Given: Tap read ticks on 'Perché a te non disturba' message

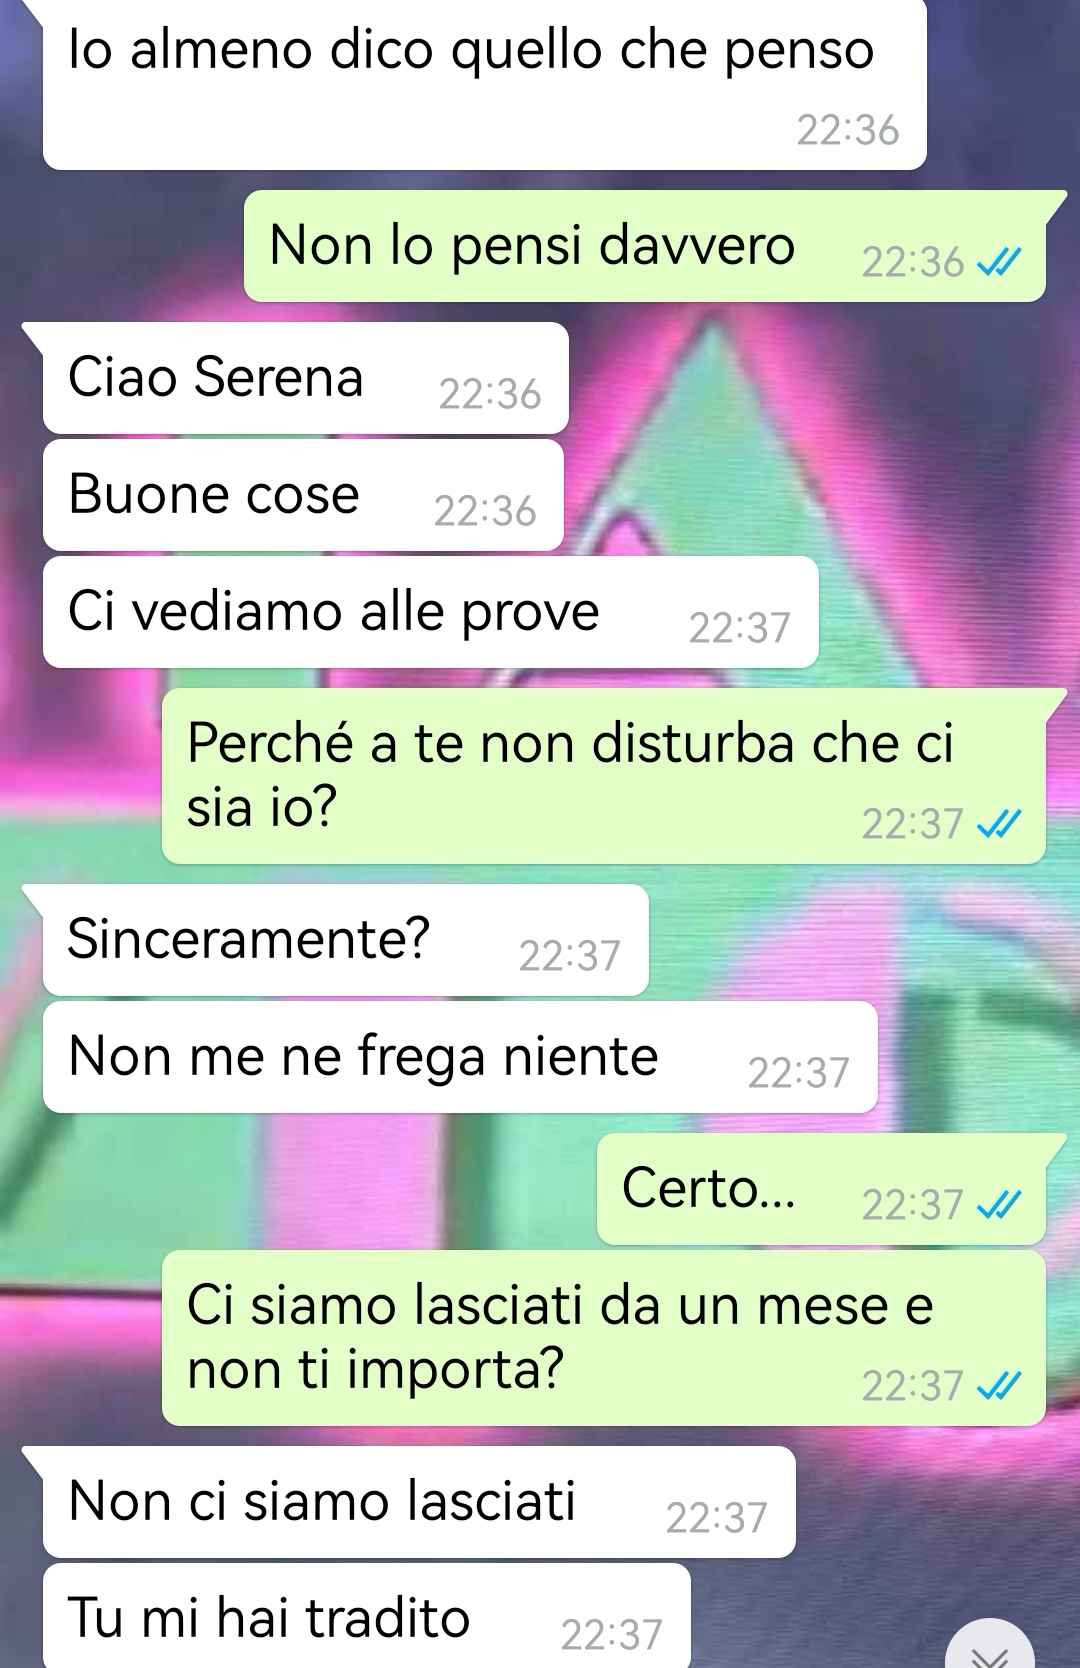Looking at the screenshot, I should pyautogui.click(x=999, y=824).
